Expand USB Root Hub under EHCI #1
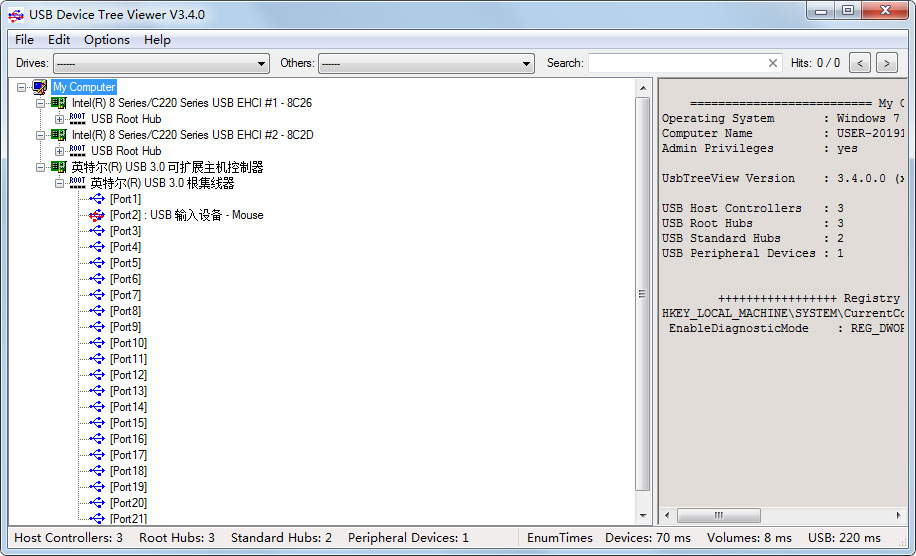Image resolution: width=916 pixels, height=556 pixels. pyautogui.click(x=59, y=119)
